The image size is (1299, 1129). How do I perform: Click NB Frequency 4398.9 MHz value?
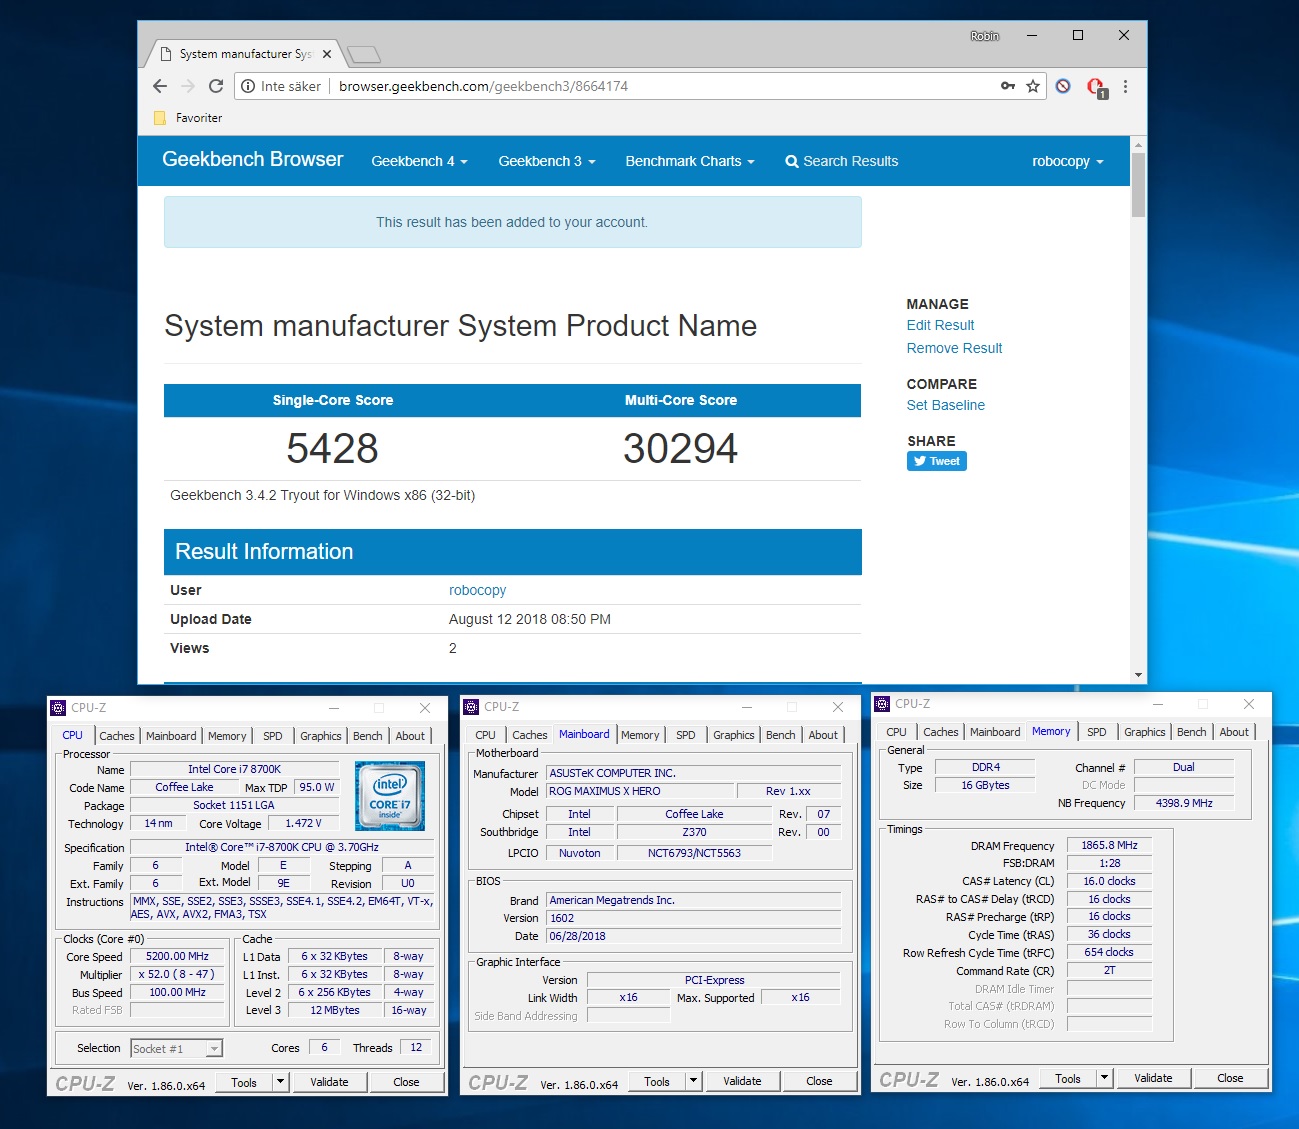[1184, 803]
